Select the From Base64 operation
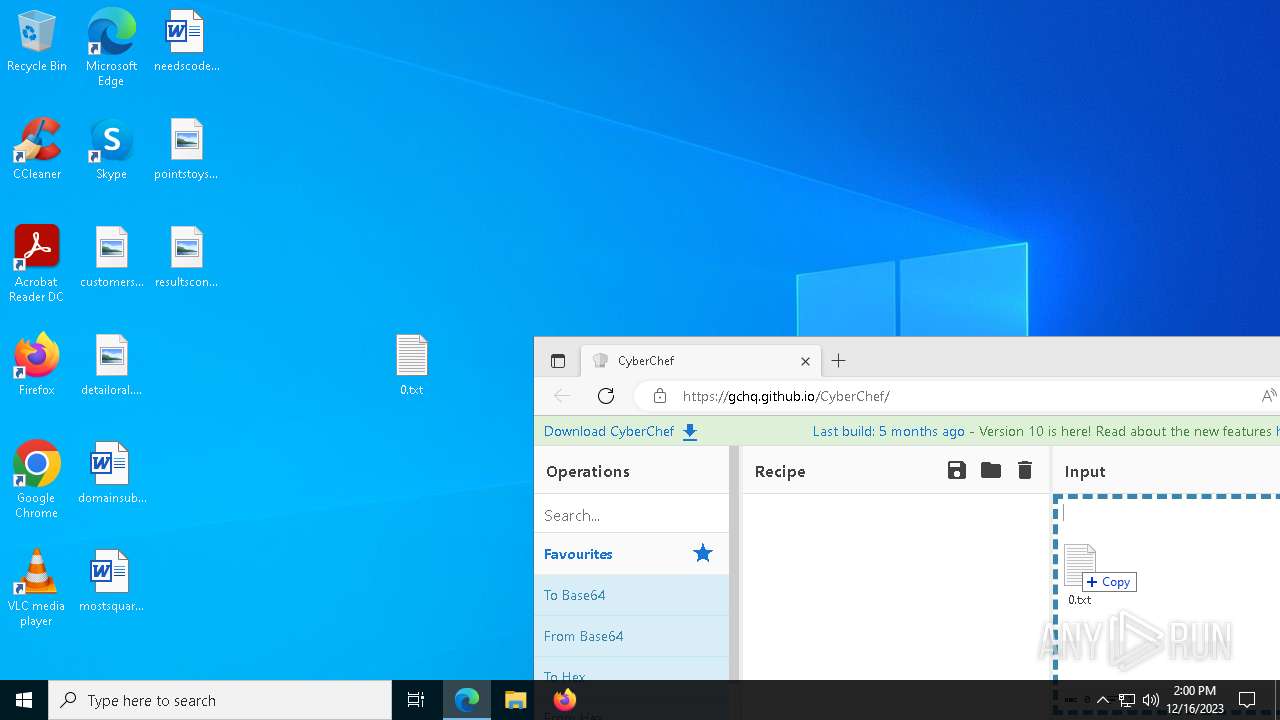This screenshot has width=1280, height=720. 632,636
